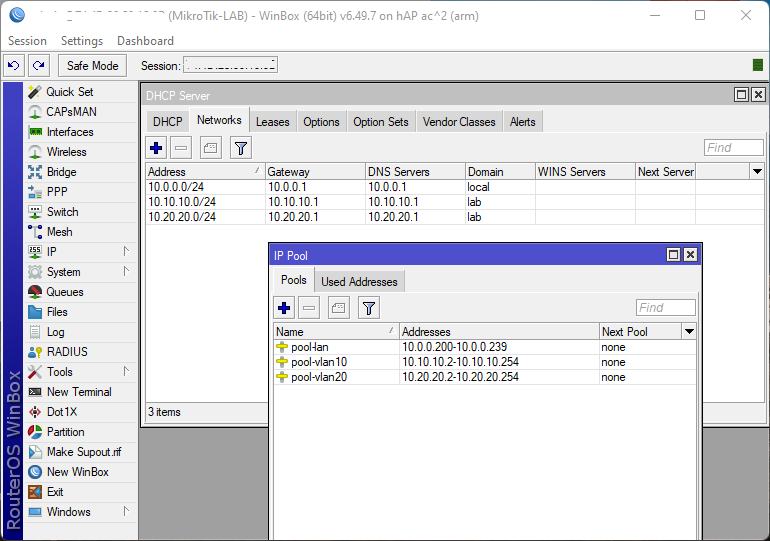770x541 pixels.
Task: Open Dot1X menu
Action: tap(62, 412)
